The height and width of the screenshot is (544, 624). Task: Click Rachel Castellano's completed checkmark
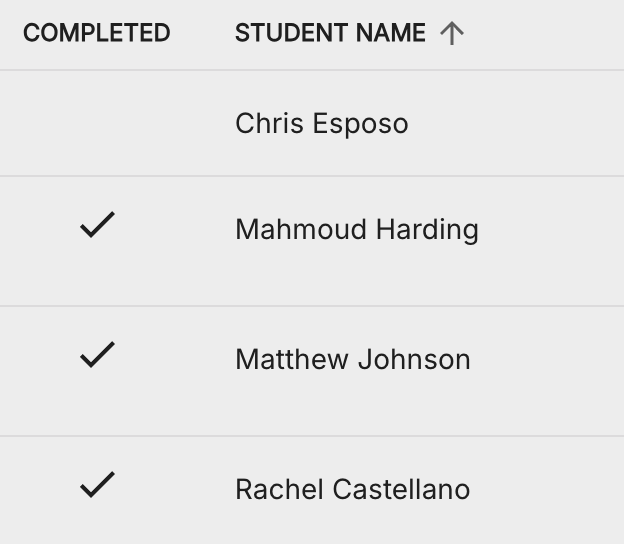pyautogui.click(x=98, y=485)
